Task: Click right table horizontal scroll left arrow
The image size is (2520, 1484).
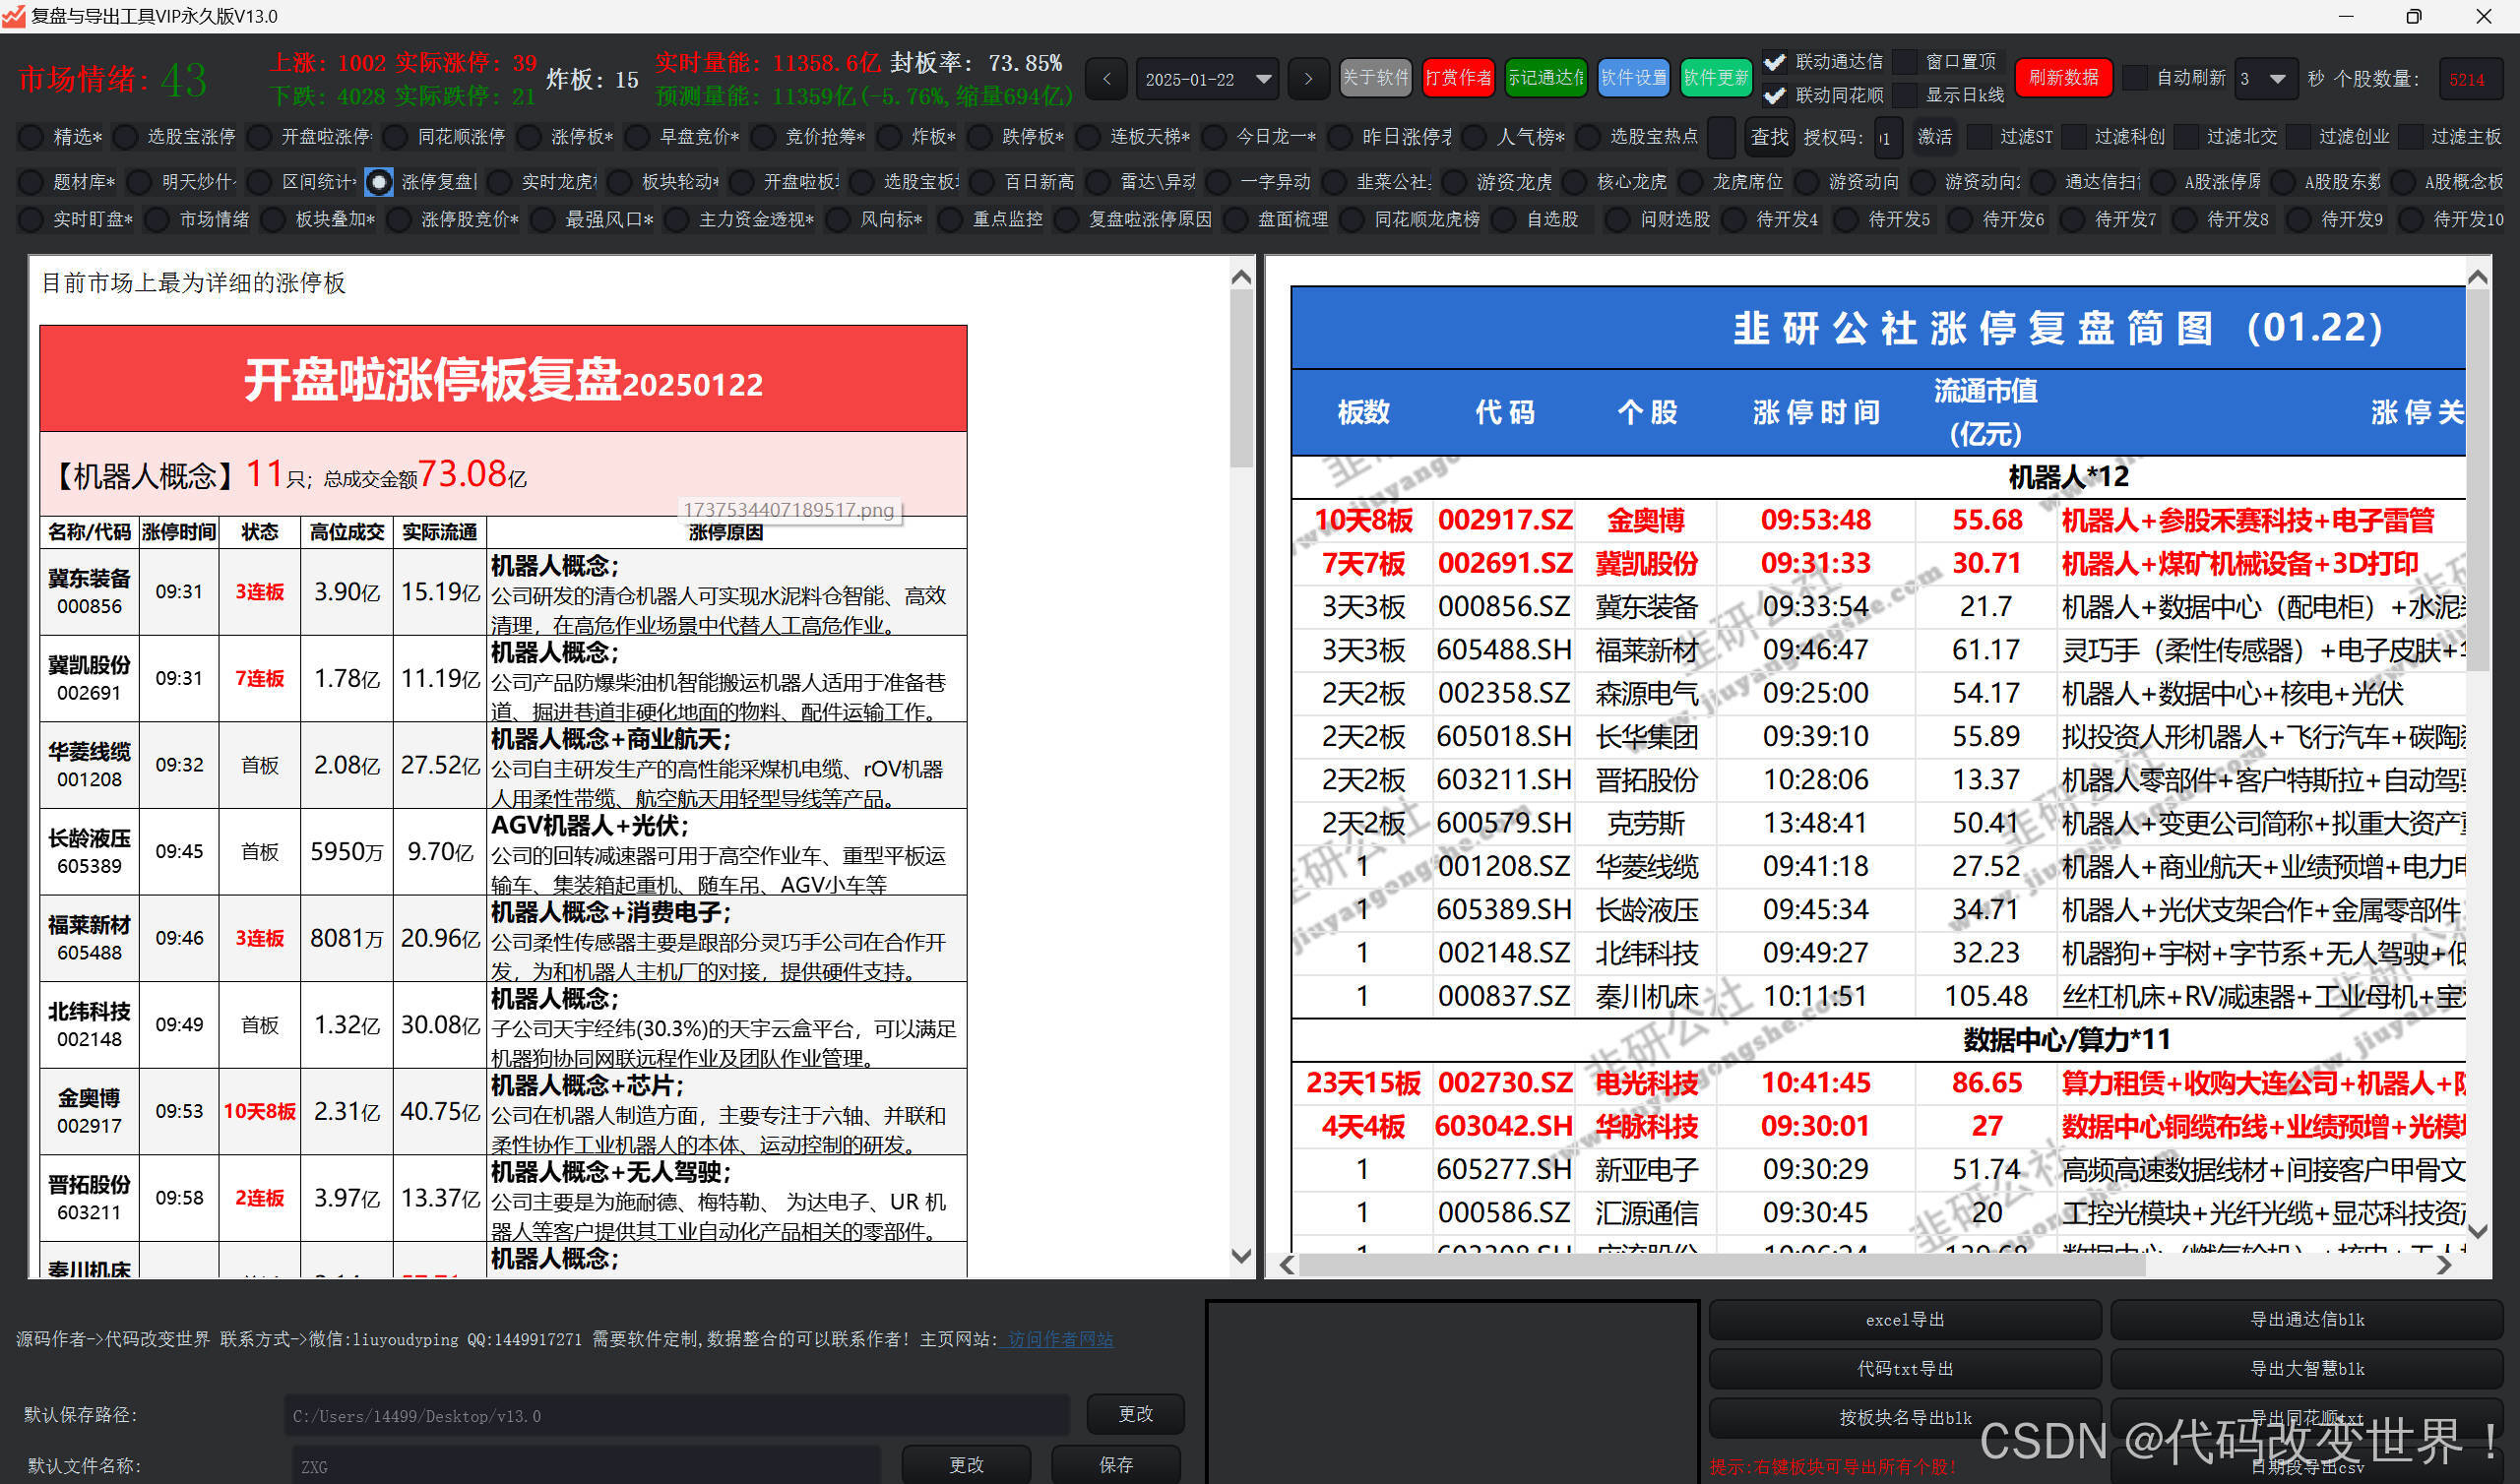Action: coord(1287,1265)
